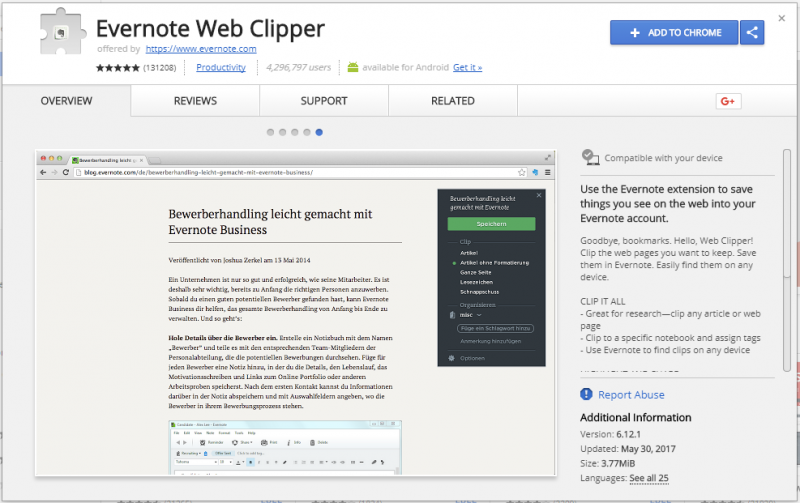
Task: Click the 'Version: 6.12.1' text
Action: (610, 435)
